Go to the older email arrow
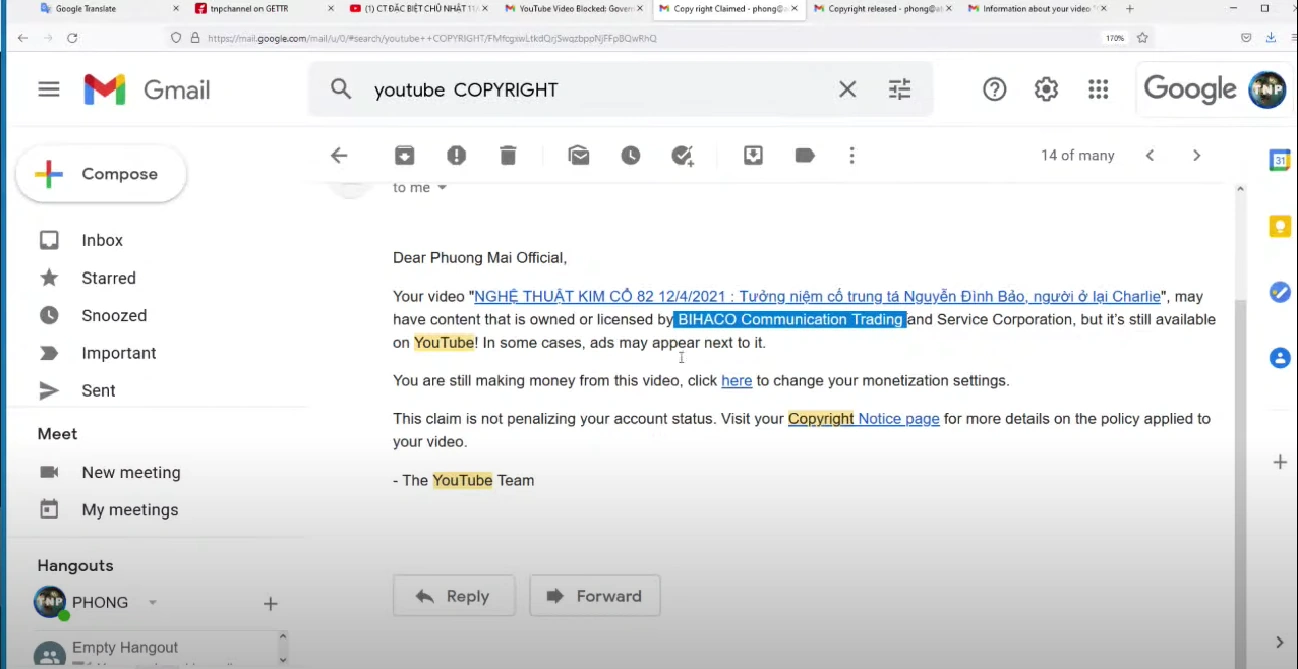The height and width of the screenshot is (669, 1298). [x=1197, y=155]
